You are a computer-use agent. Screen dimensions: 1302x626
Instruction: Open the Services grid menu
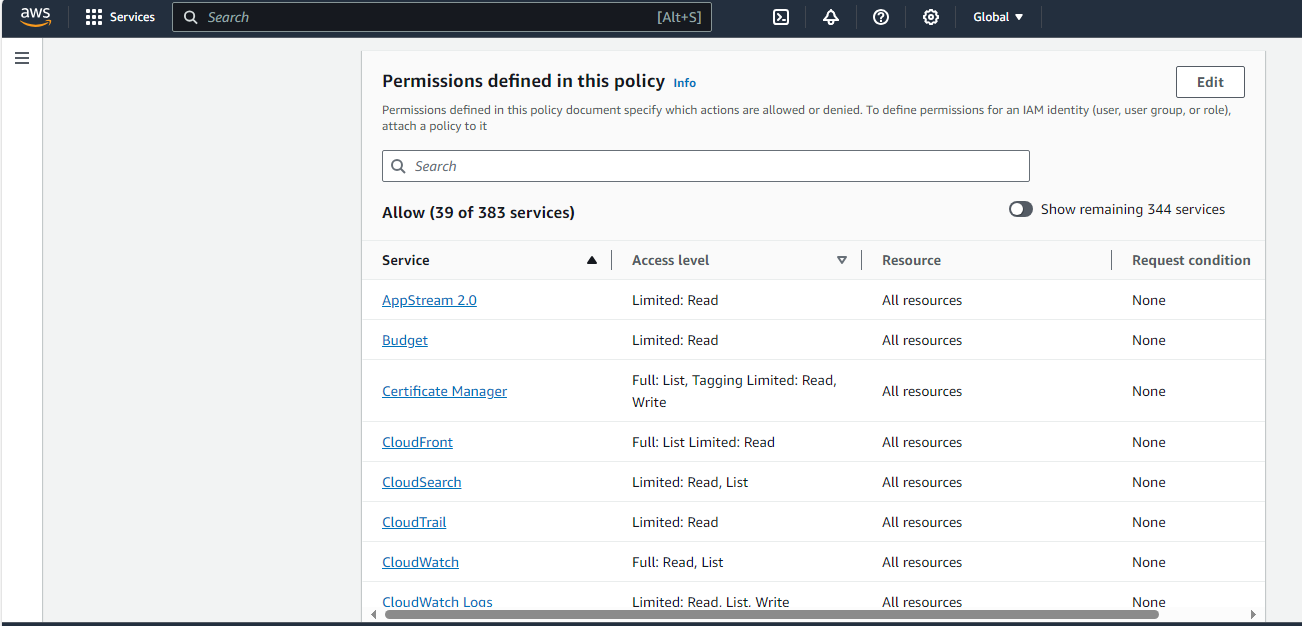pos(94,17)
